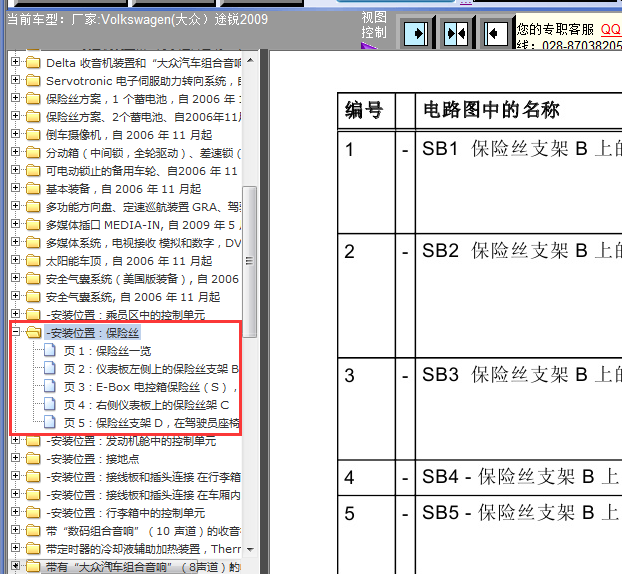Click tree scrollbar down arrow
The height and width of the screenshot is (574, 622).
point(250,550)
